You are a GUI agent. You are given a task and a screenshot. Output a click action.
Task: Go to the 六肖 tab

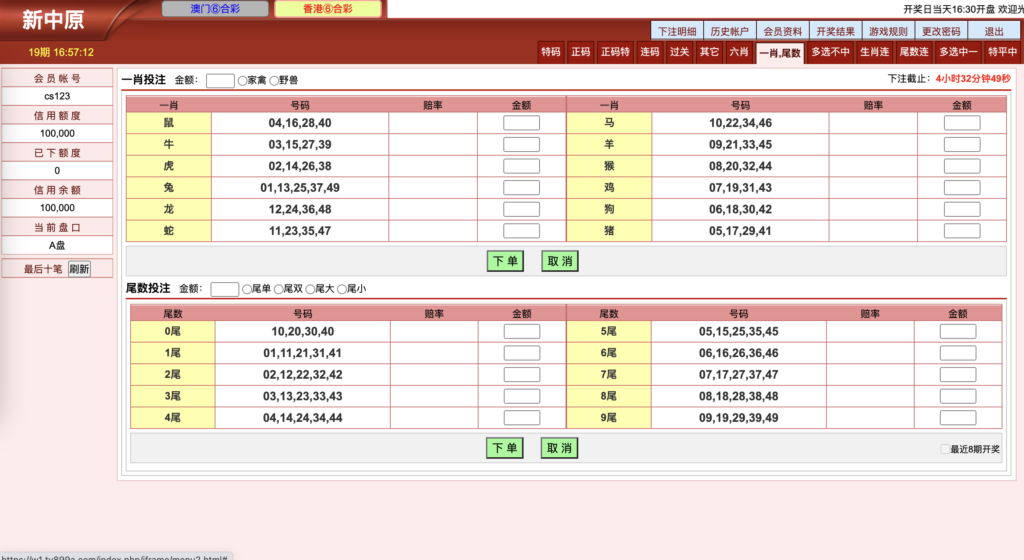coord(738,52)
